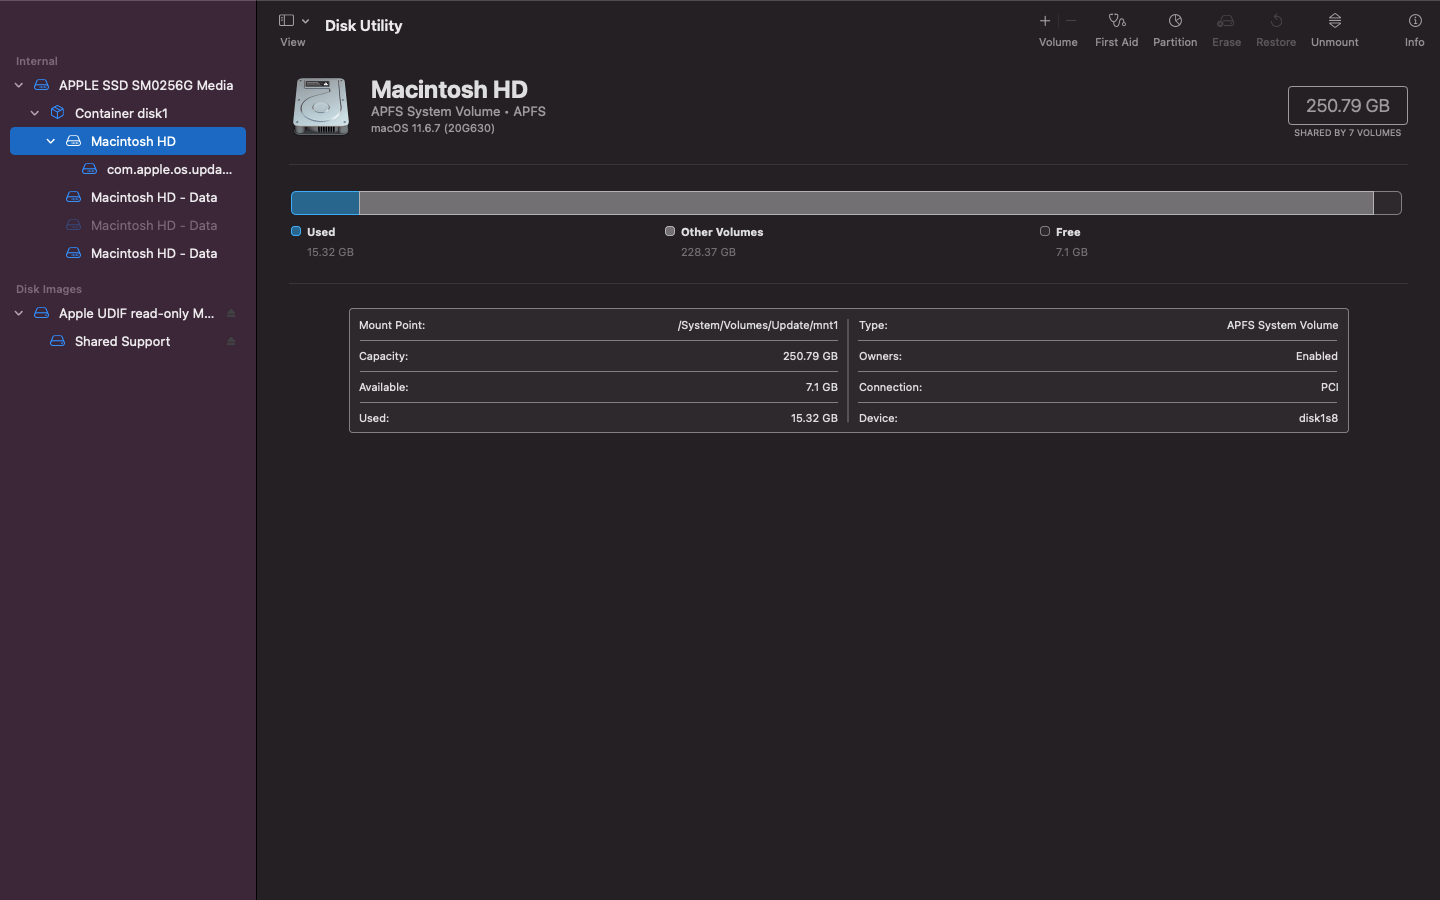Collapse the Container disk1 node

(35, 113)
